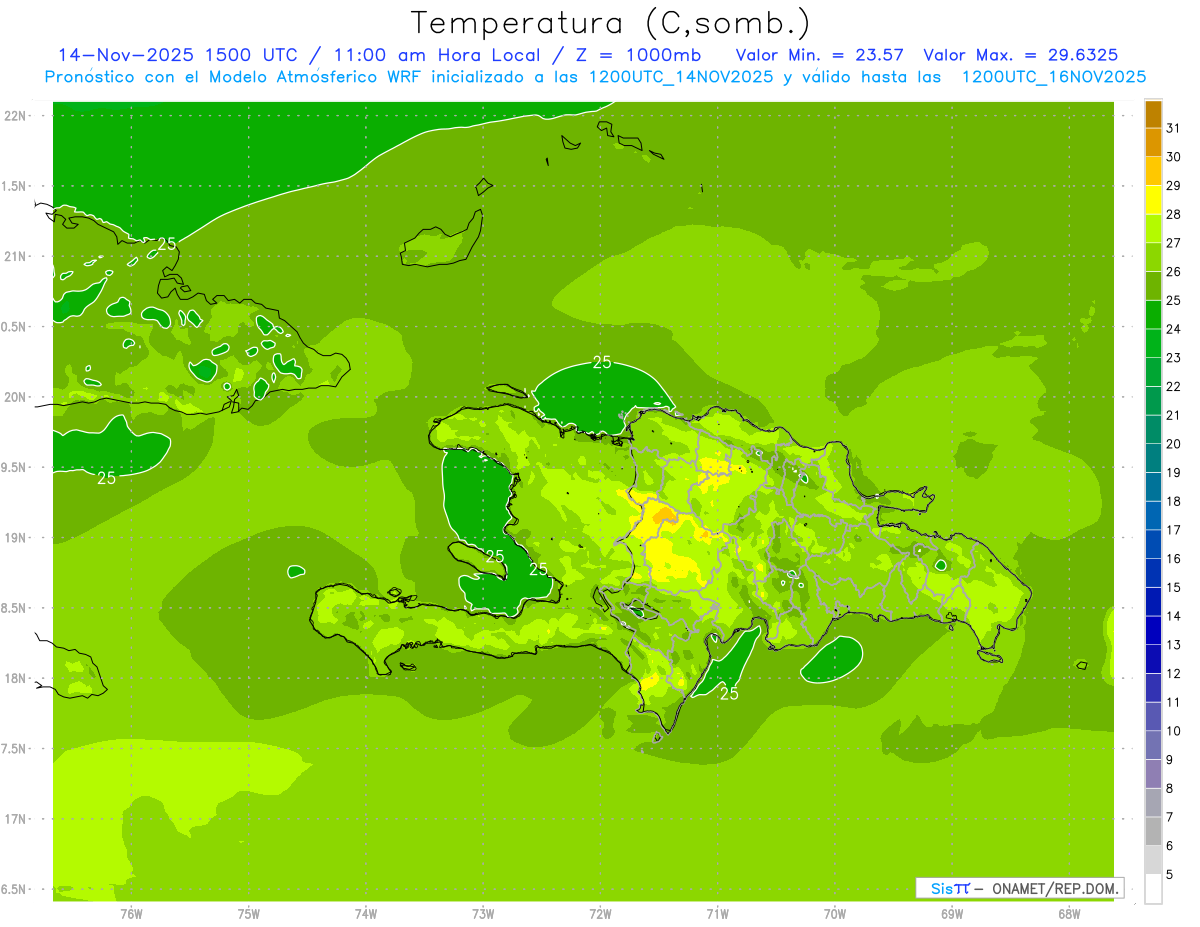
Task: Click the color legend value "24"
Action: (x=1173, y=329)
